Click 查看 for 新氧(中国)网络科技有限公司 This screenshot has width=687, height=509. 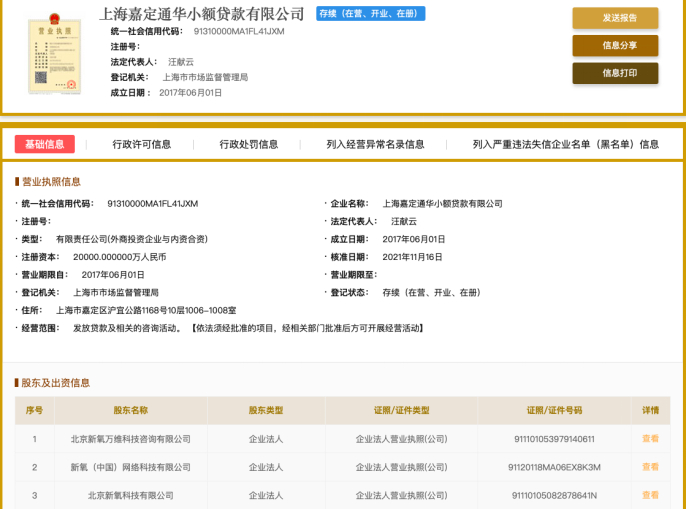coord(650,467)
